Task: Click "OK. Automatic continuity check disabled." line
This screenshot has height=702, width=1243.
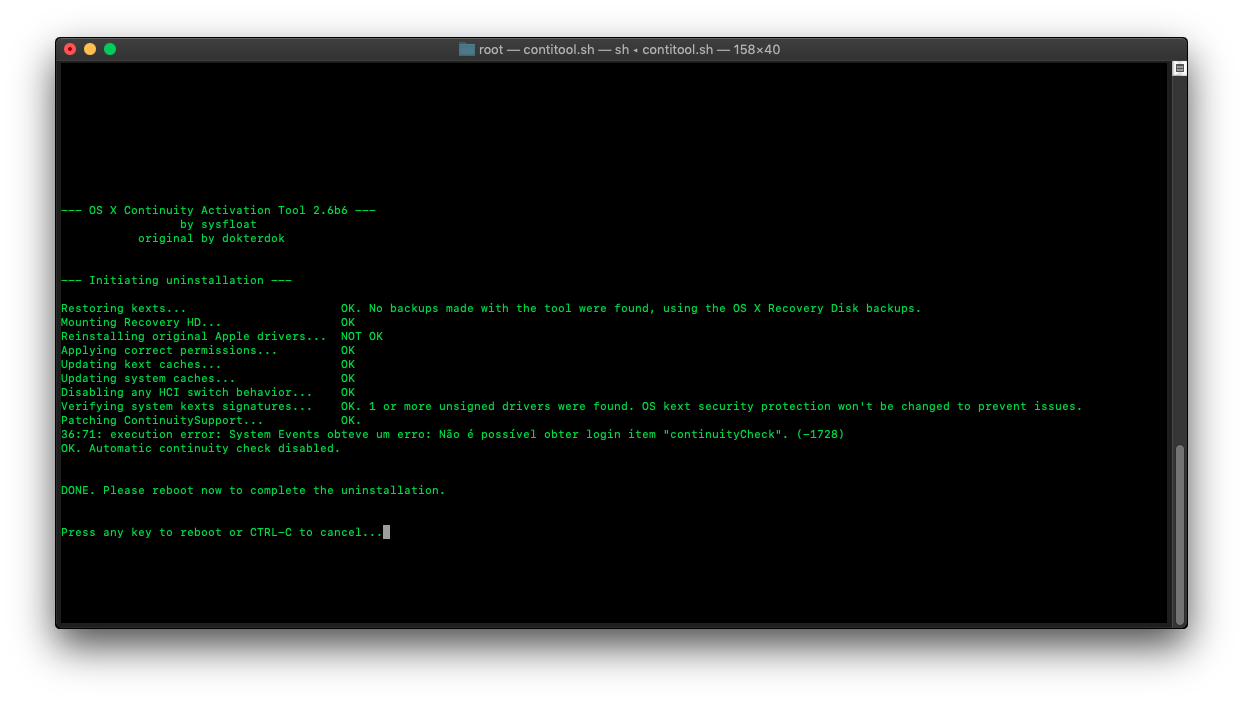Action: tap(201, 448)
